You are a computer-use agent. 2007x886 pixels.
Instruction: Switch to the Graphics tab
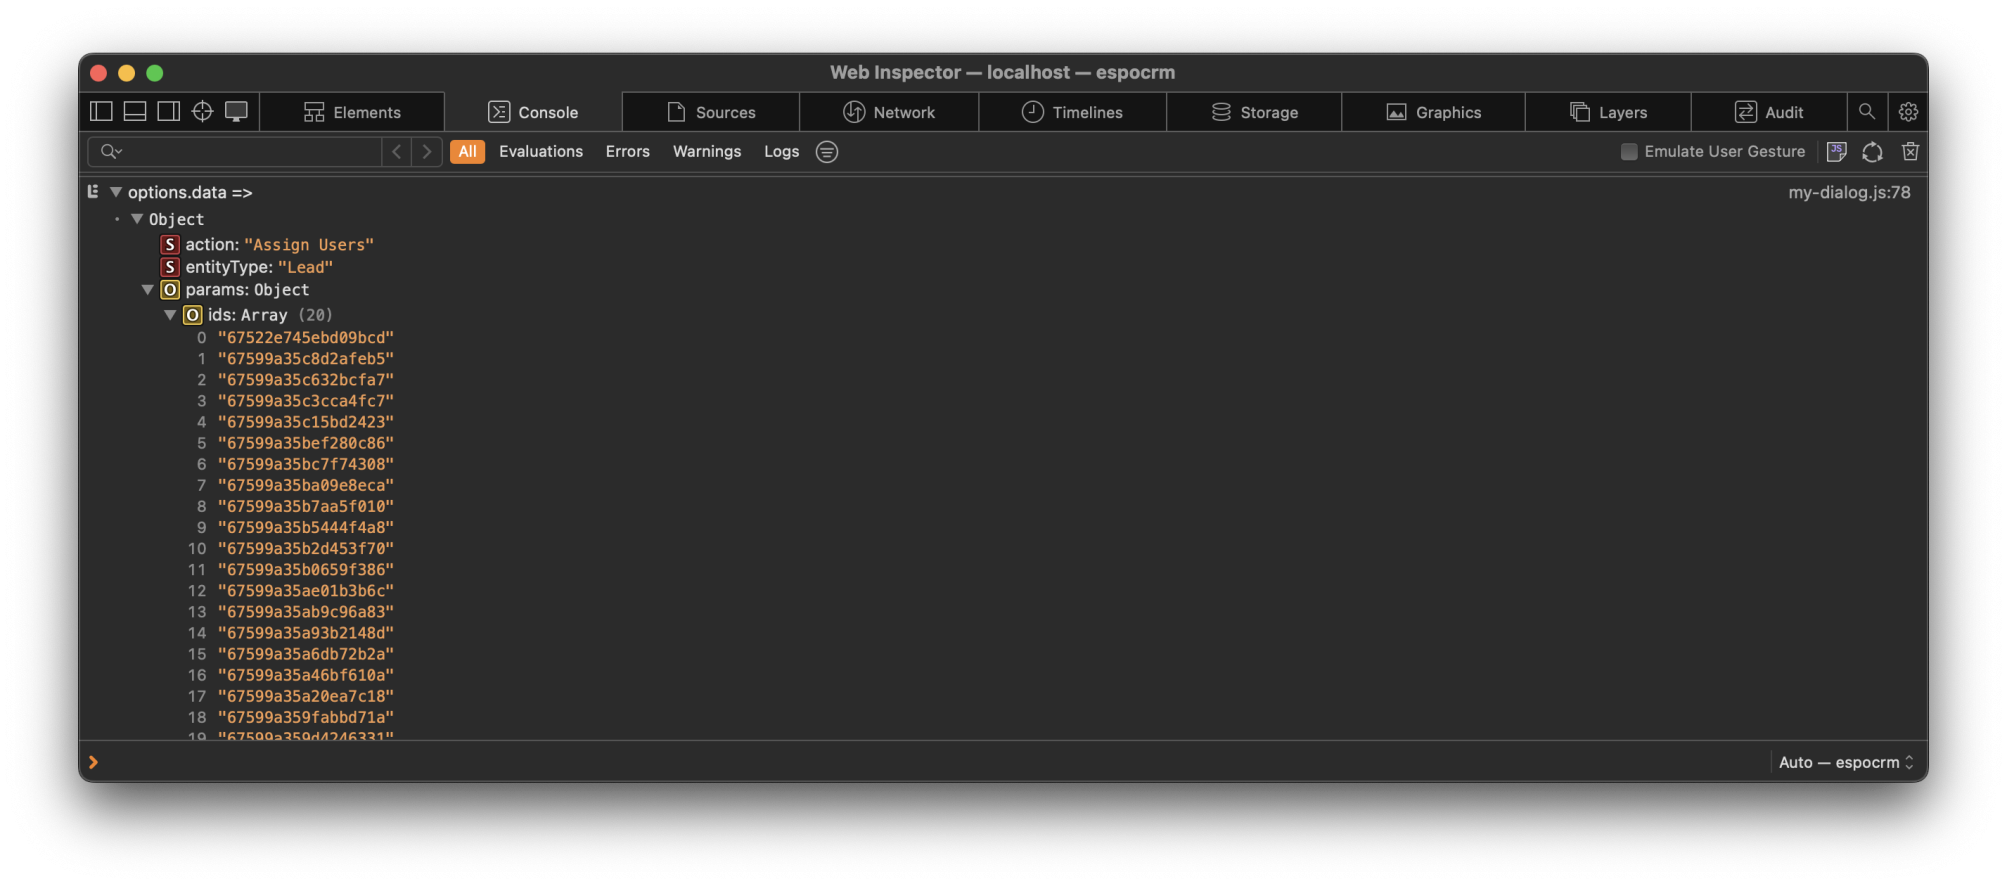coord(1433,112)
